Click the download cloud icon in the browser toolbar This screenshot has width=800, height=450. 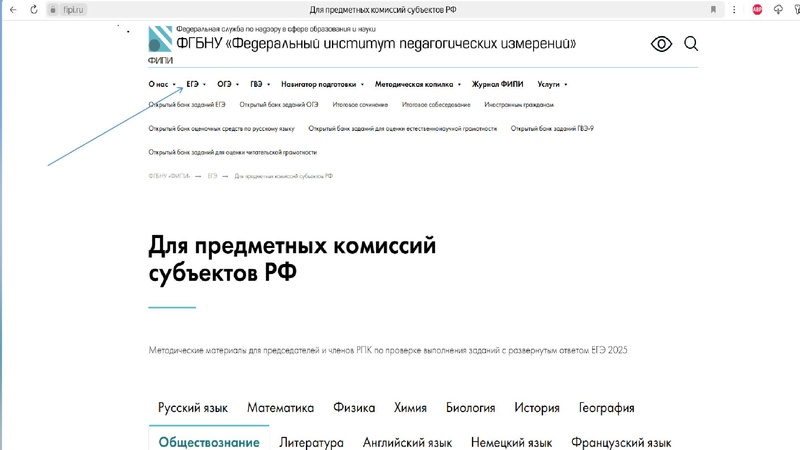pyautogui.click(x=778, y=10)
